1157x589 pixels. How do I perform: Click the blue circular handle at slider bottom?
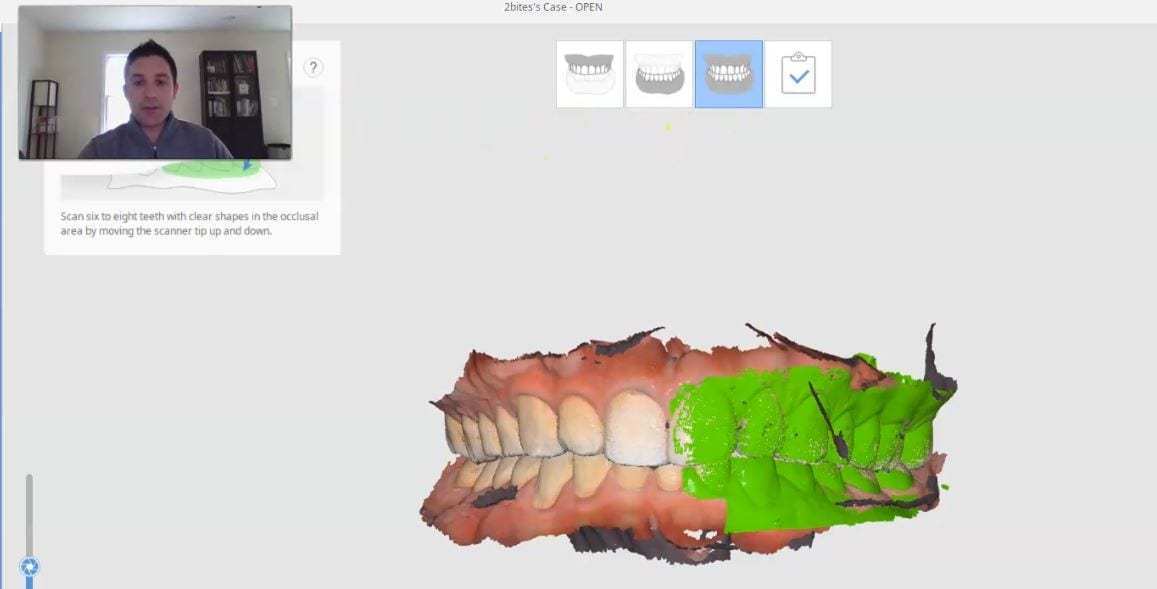[x=30, y=568]
